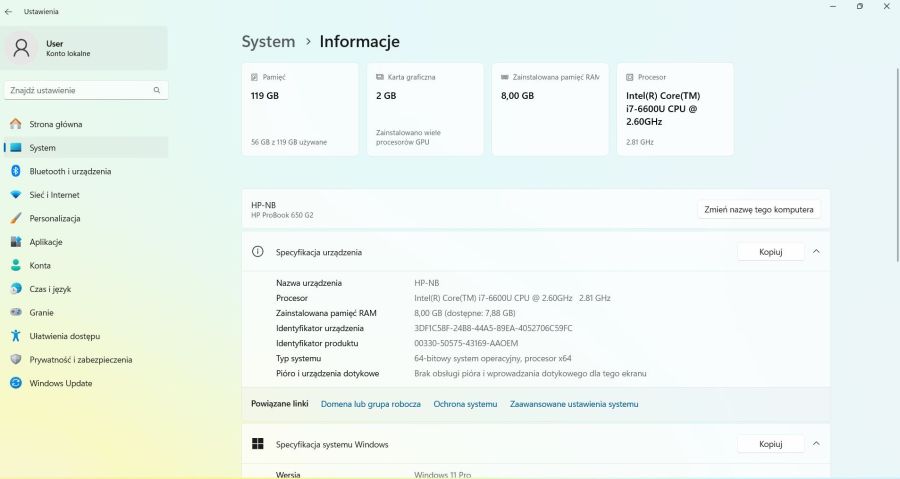Image resolution: width=900 pixels, height=479 pixels.
Task: Collapse the Specyfikacja urządzenia section chevron
Action: pos(816,251)
